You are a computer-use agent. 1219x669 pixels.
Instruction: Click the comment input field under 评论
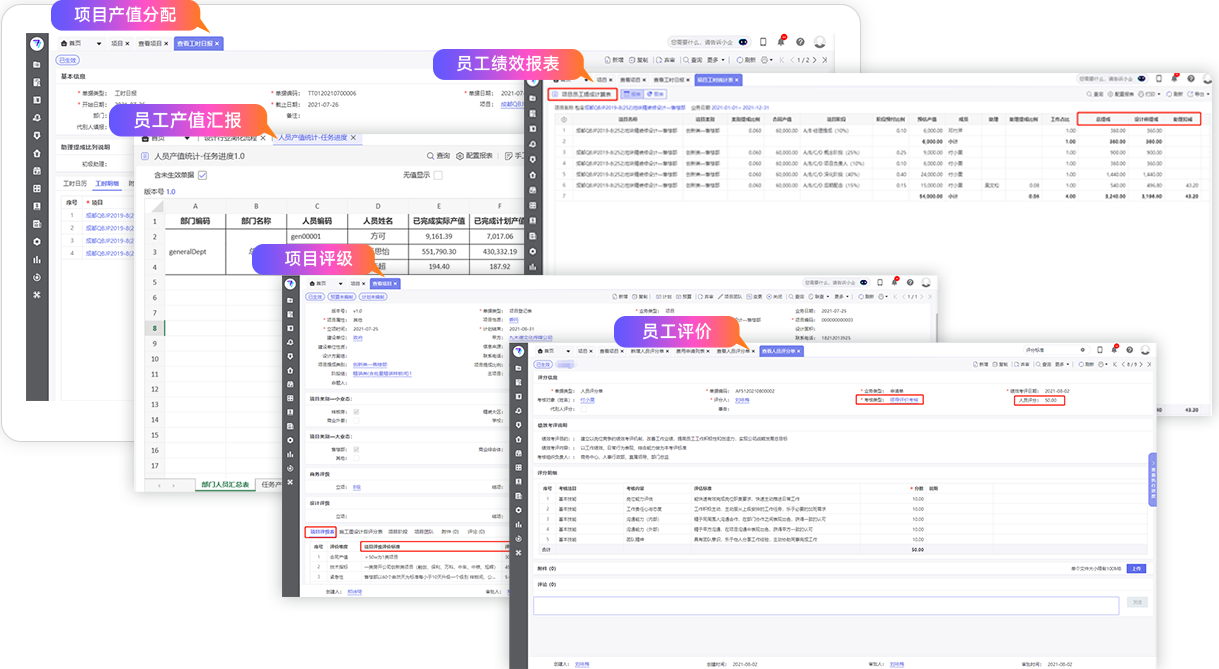tap(825, 605)
